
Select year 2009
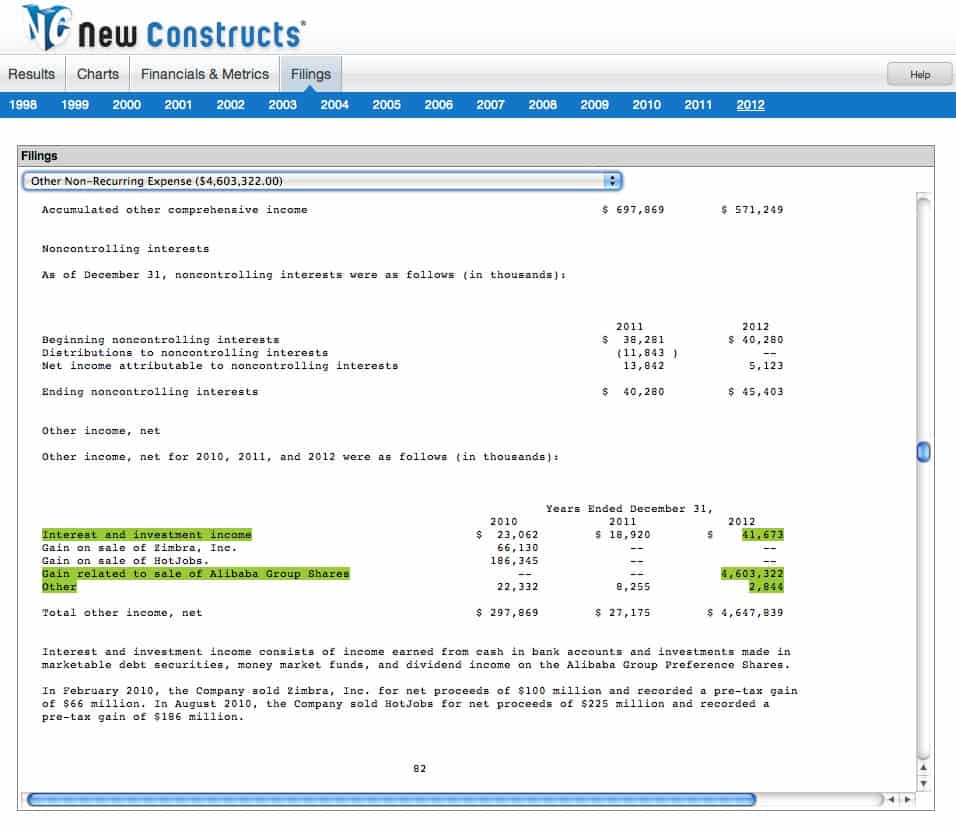coord(594,105)
